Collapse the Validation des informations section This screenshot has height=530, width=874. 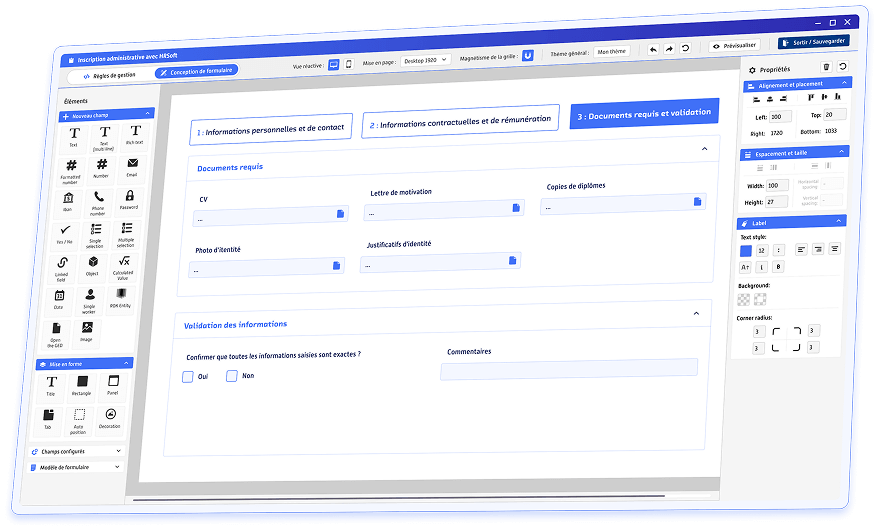[x=696, y=314]
